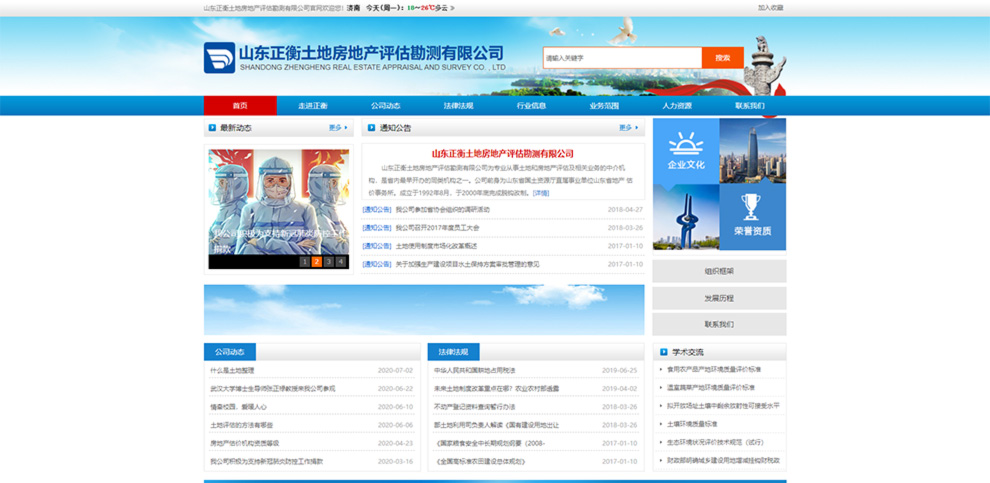
Task: Open 联系我们 in the top navigation bar
Action: tap(749, 105)
